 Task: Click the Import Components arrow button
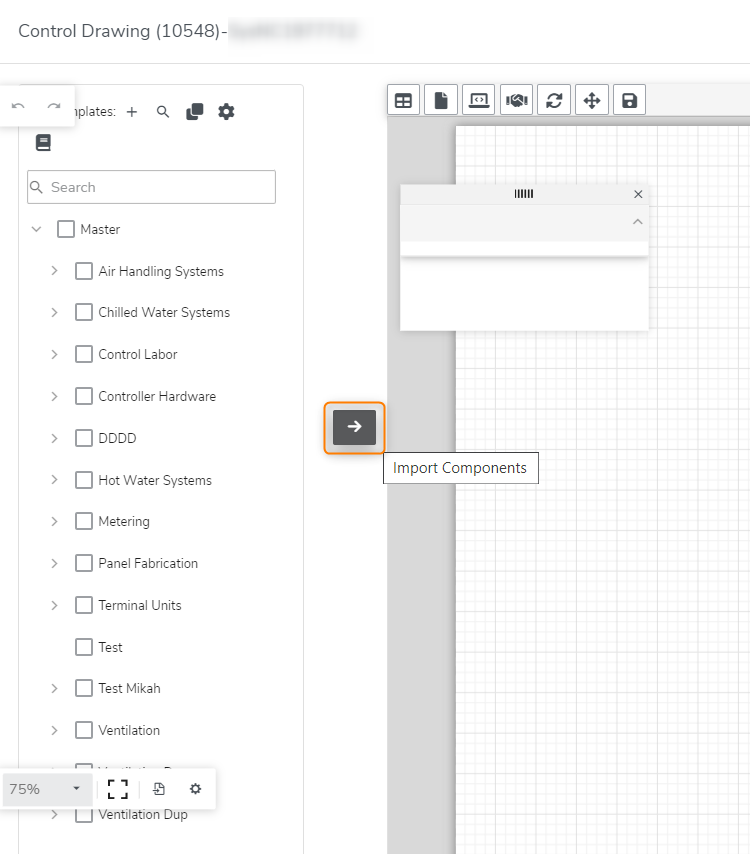355,427
